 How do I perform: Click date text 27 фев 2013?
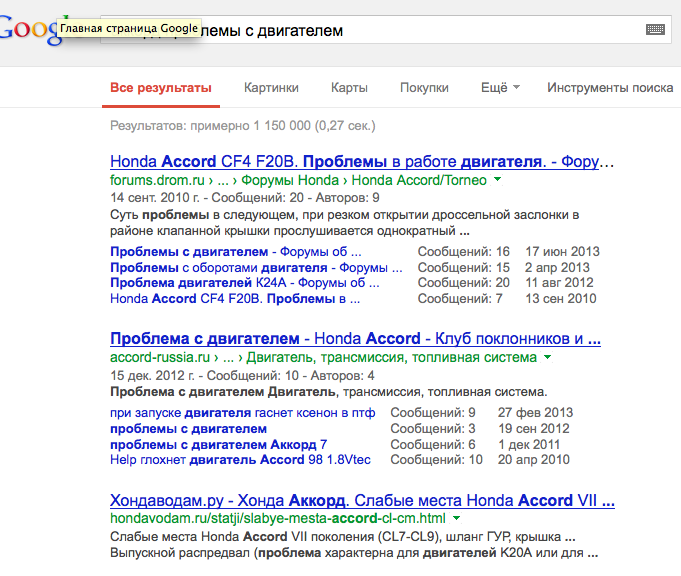536,413
